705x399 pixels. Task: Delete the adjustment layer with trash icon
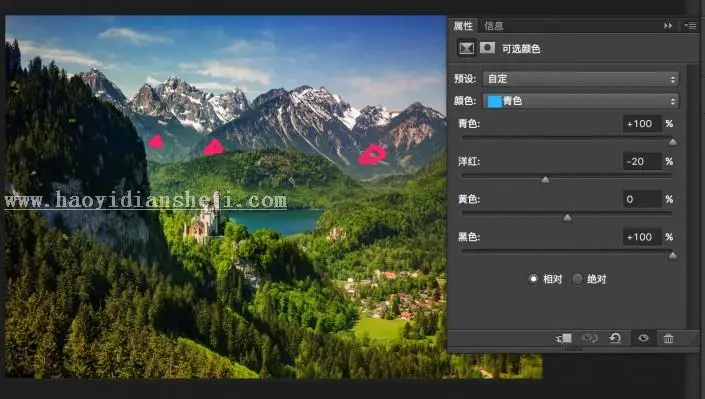point(669,338)
